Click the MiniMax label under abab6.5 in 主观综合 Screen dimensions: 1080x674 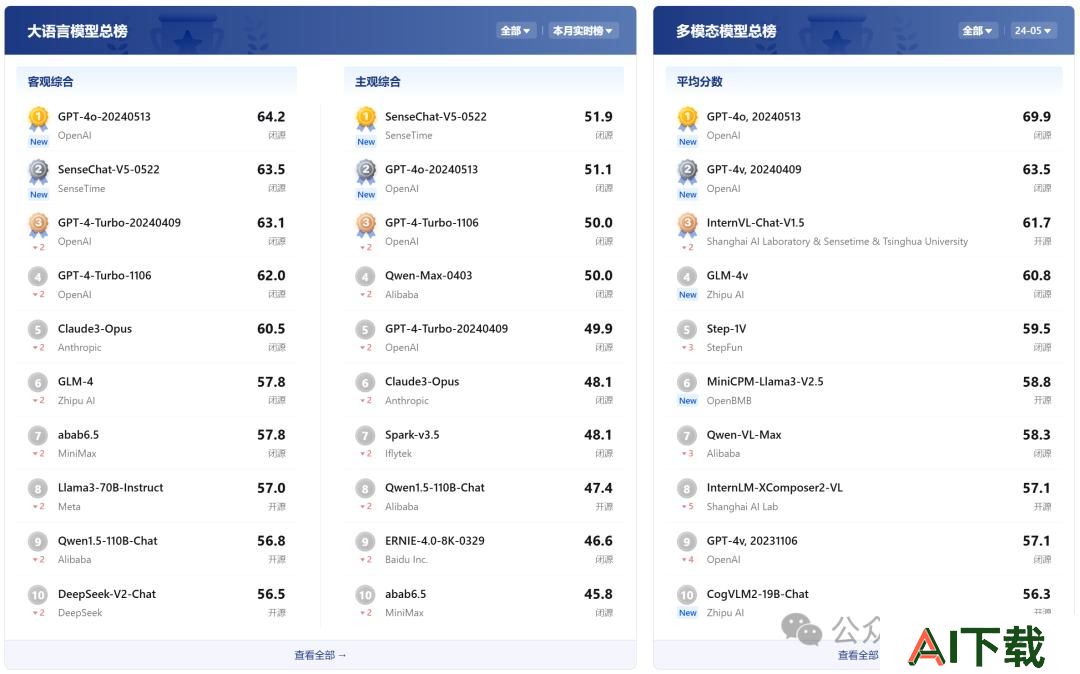point(404,612)
